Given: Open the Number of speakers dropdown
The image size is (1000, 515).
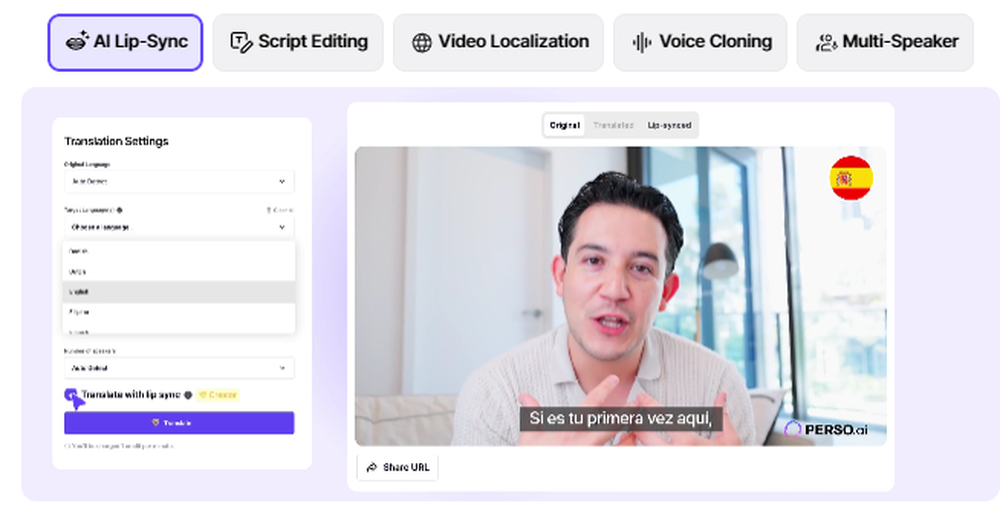Looking at the screenshot, I should click(x=179, y=368).
